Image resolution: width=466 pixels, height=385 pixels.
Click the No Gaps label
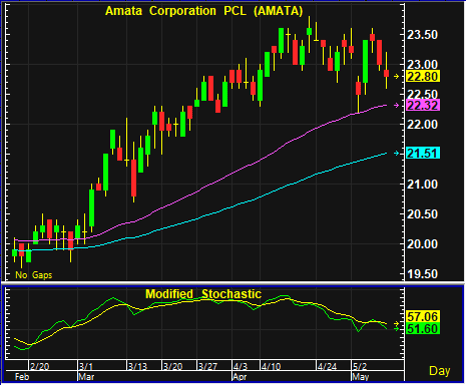click(34, 275)
